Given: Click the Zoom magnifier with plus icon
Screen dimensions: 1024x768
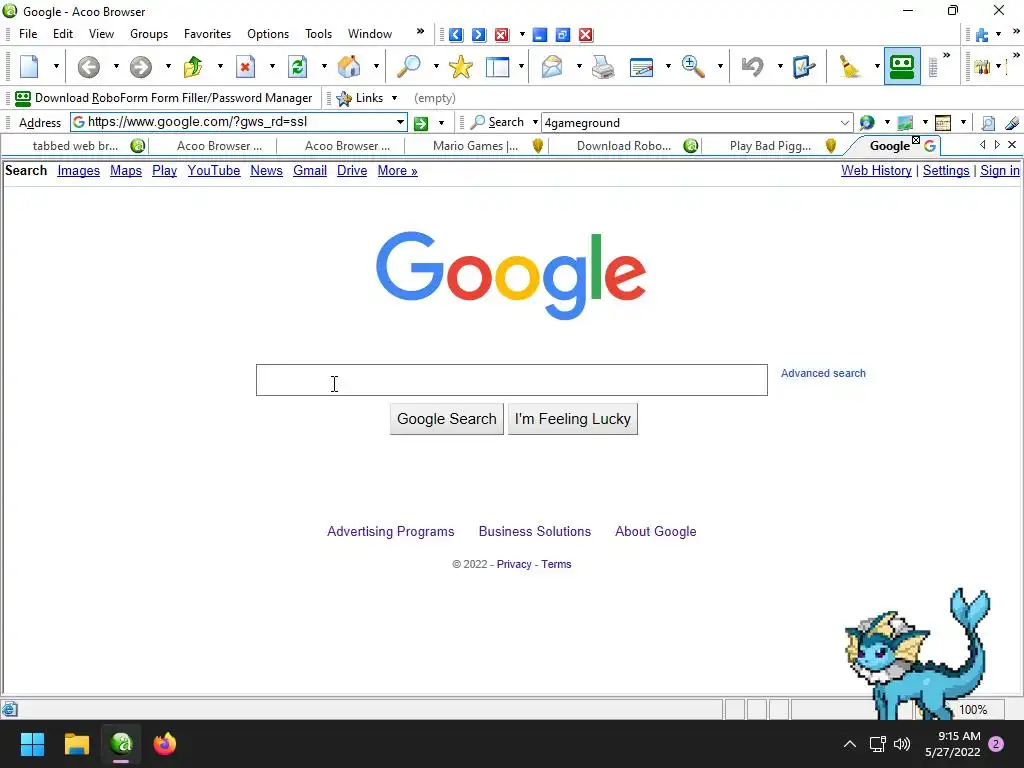Looking at the screenshot, I should (x=692, y=67).
